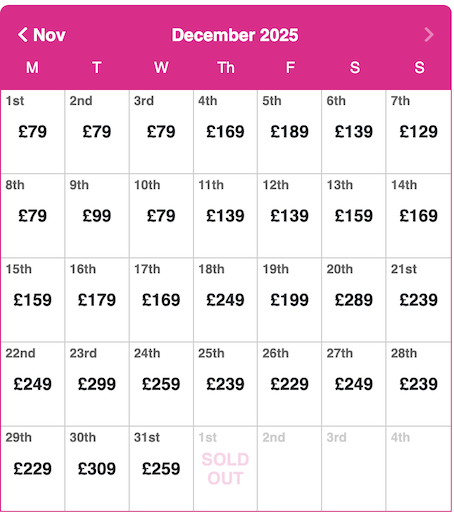This screenshot has width=454, height=520.
Task: Select December 1st priced at £79
Action: click(x=32, y=131)
